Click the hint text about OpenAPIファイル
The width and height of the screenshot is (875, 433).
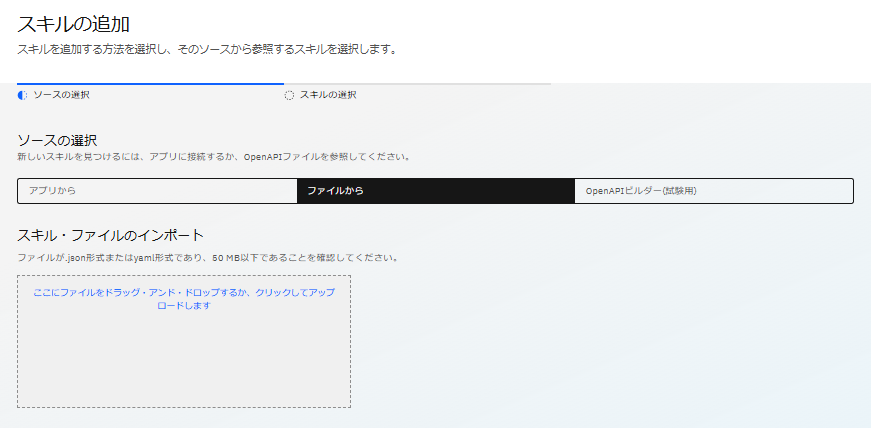point(213,157)
